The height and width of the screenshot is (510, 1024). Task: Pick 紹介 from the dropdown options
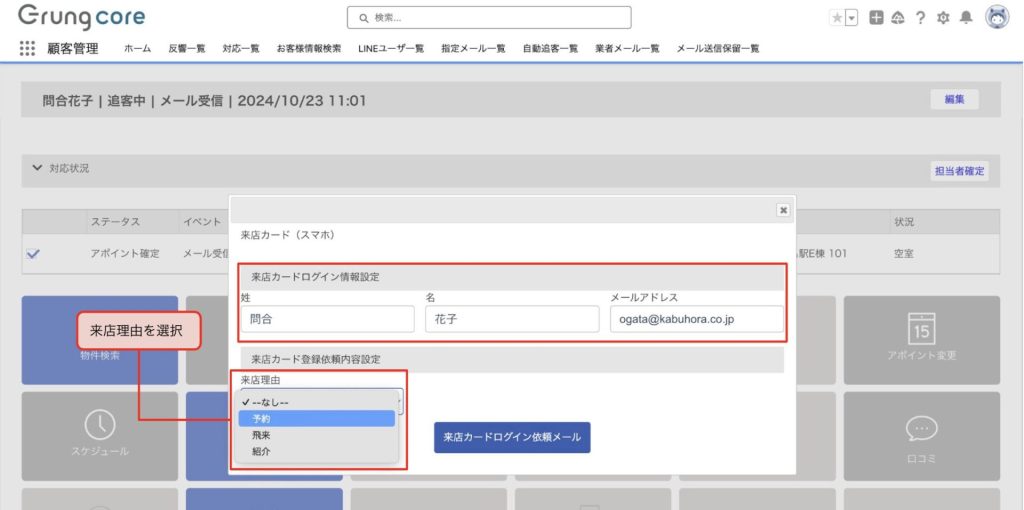click(261, 452)
